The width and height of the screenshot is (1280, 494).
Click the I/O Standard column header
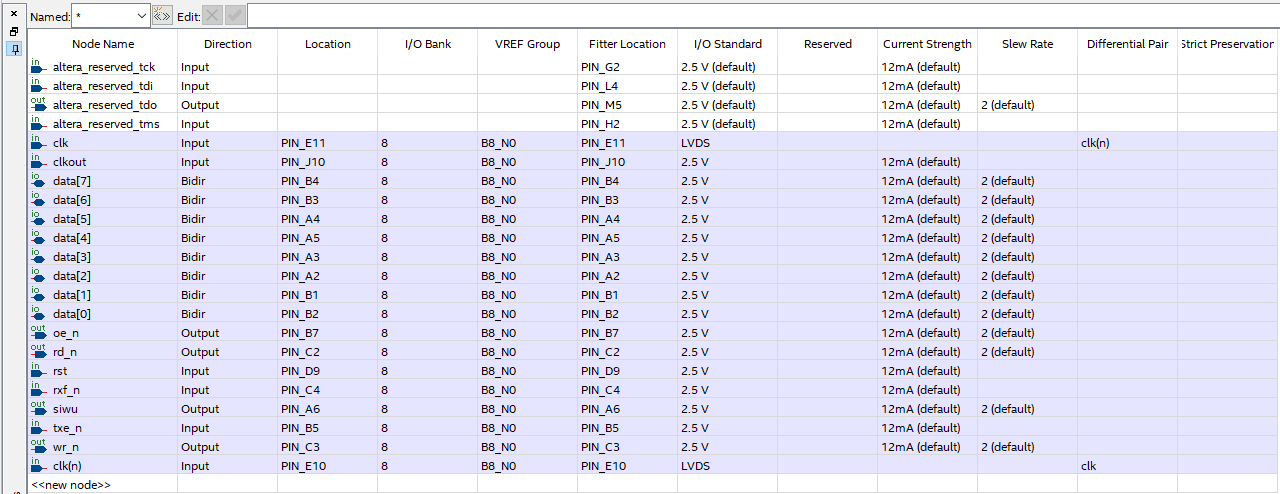727,44
